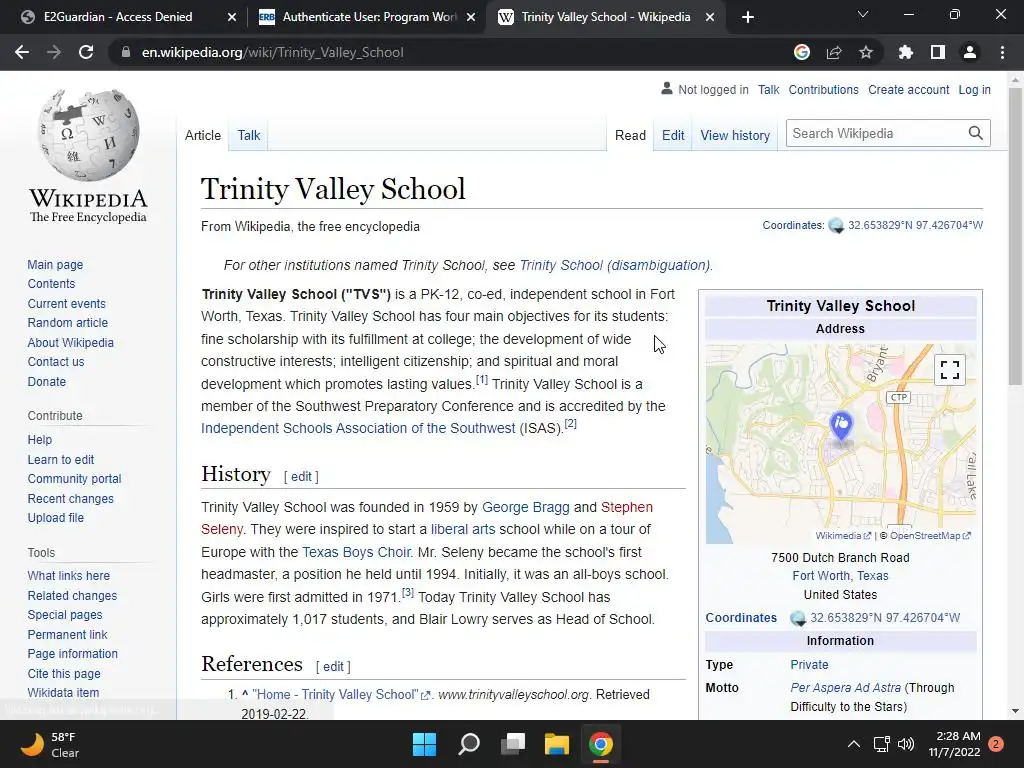Open the Random article link
This screenshot has height=768, width=1024.
click(x=67, y=323)
